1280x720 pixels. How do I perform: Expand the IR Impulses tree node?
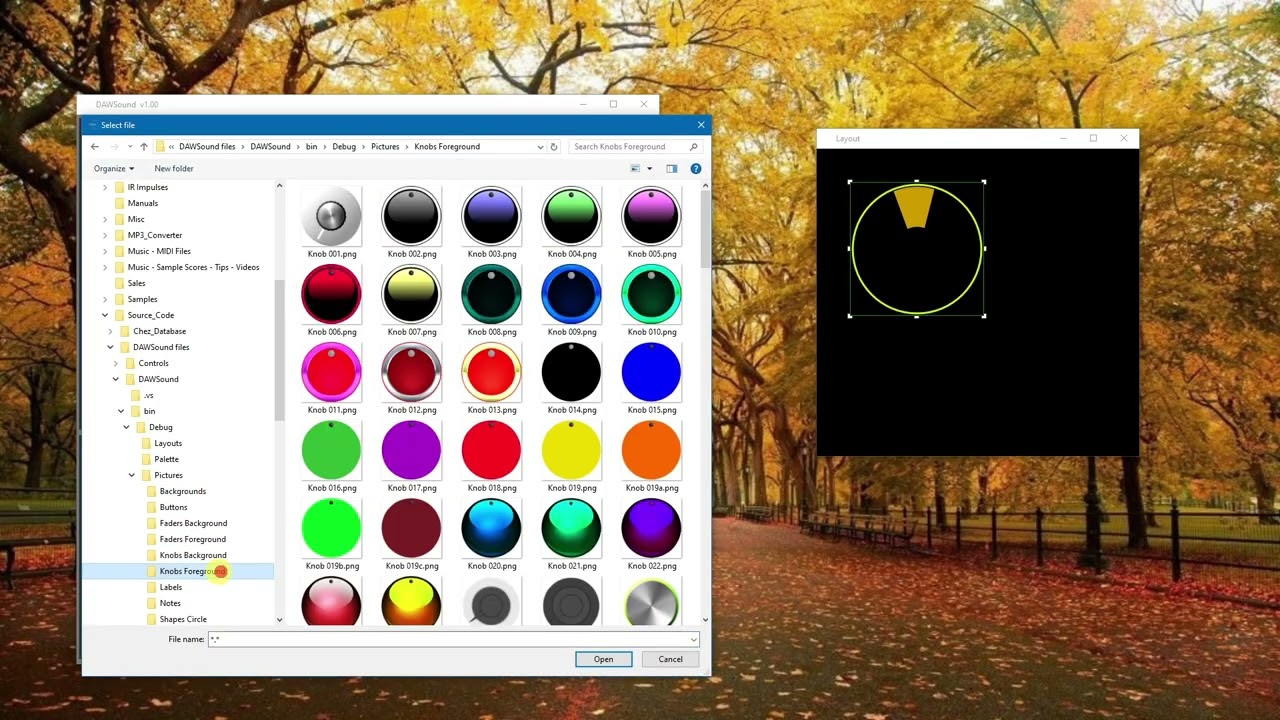point(105,187)
